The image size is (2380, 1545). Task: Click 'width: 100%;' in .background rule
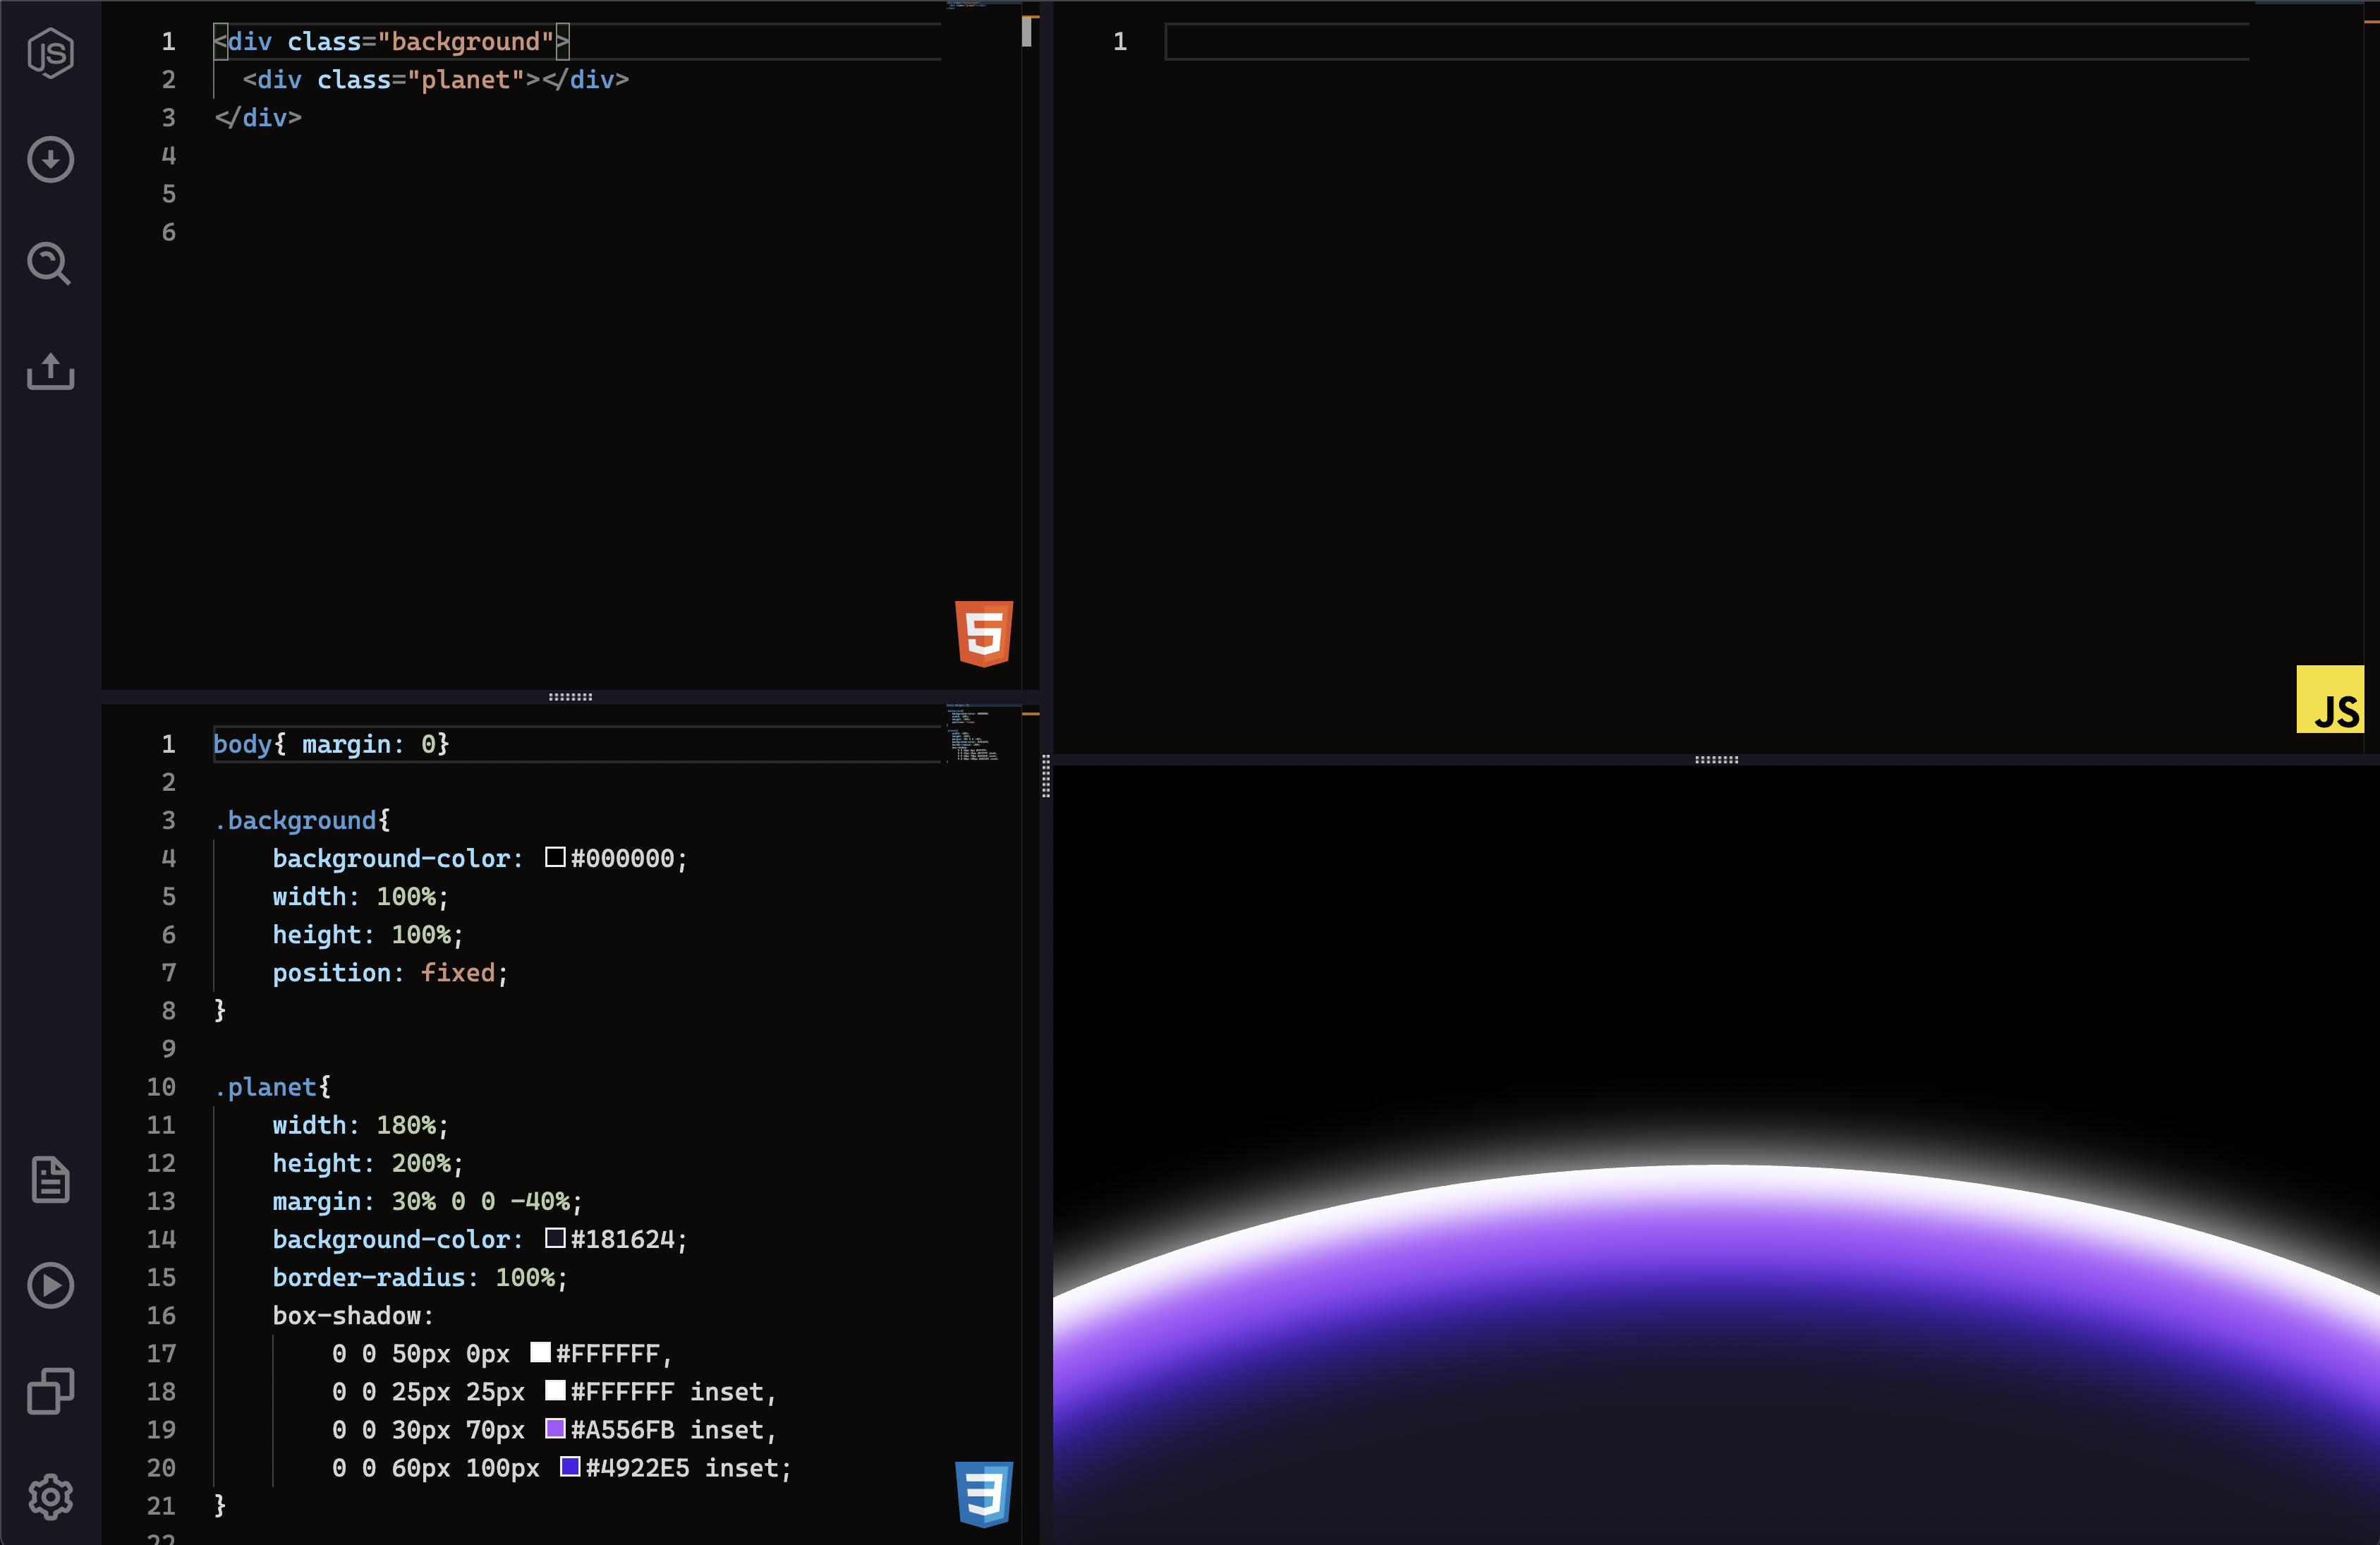pyautogui.click(x=361, y=897)
